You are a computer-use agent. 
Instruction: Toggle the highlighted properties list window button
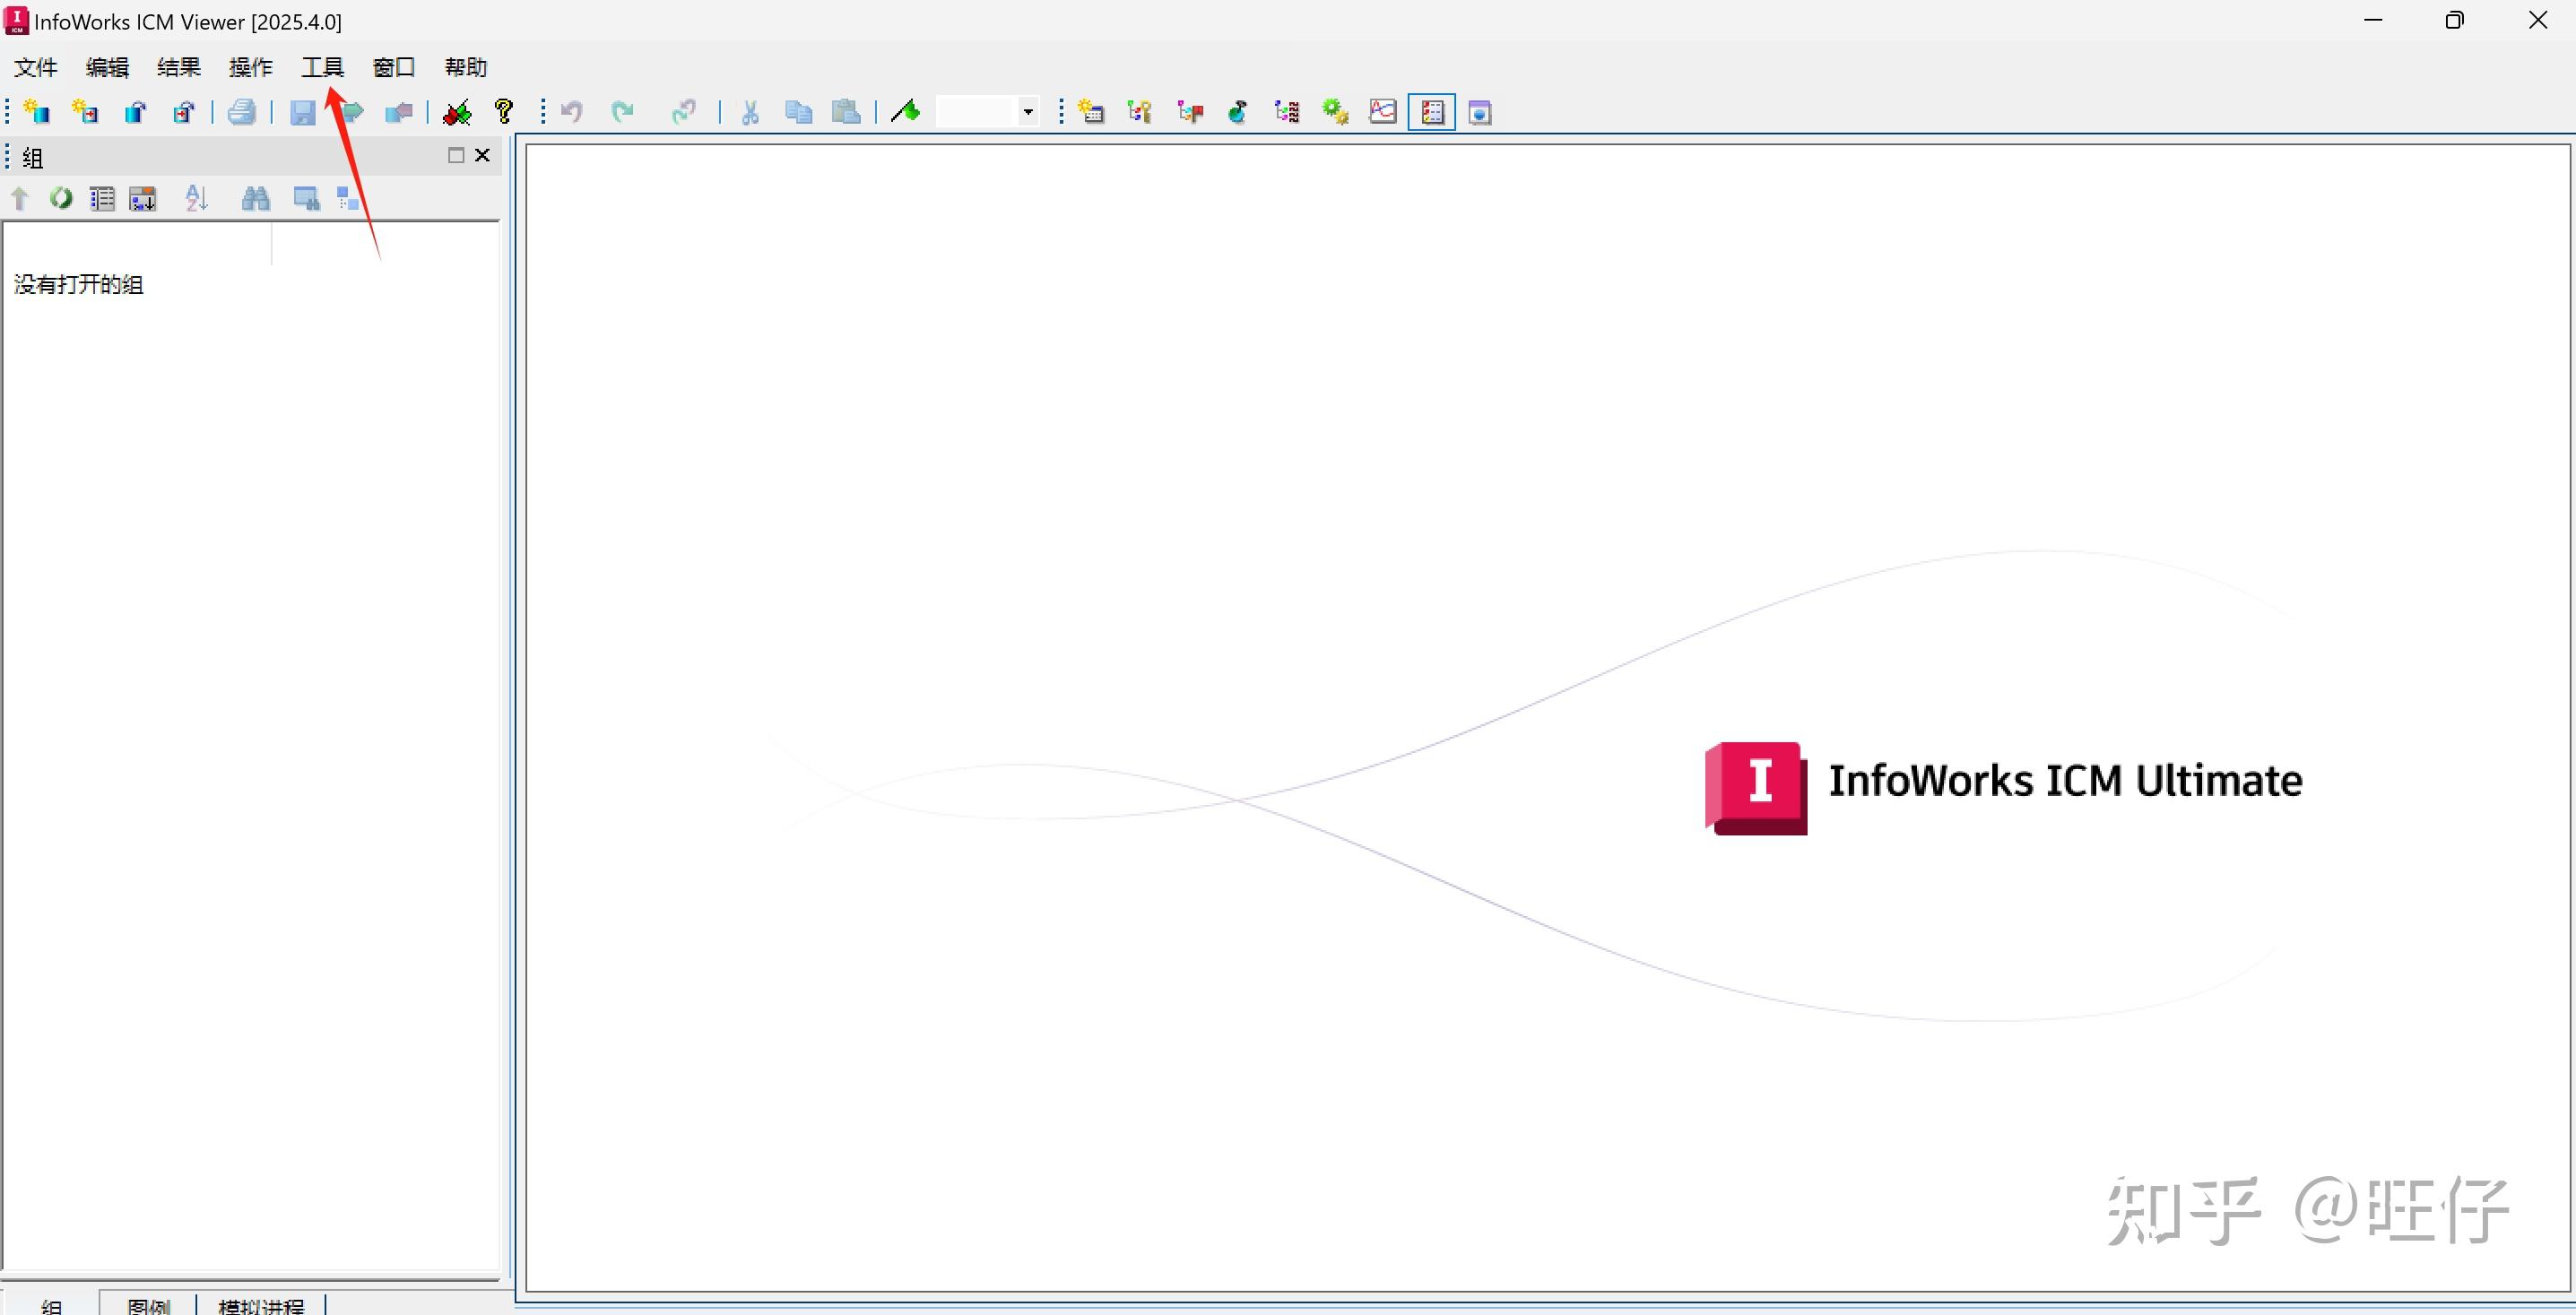point(1432,112)
